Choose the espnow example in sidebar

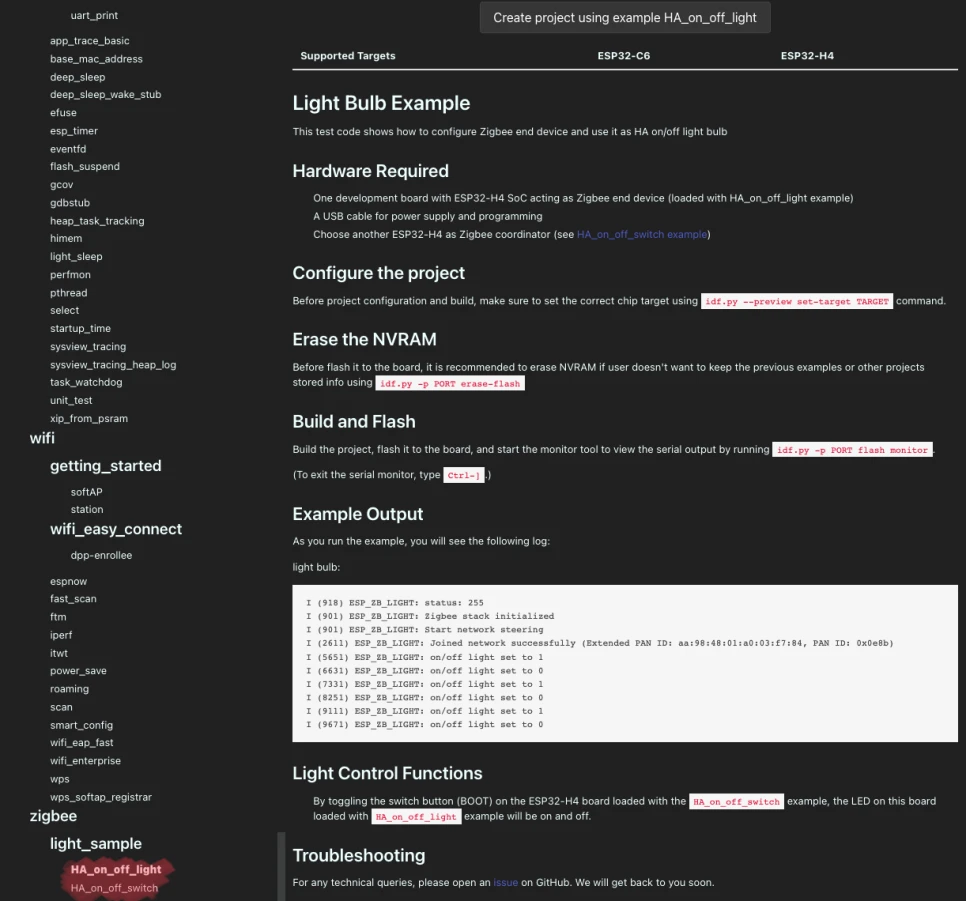(x=68, y=581)
